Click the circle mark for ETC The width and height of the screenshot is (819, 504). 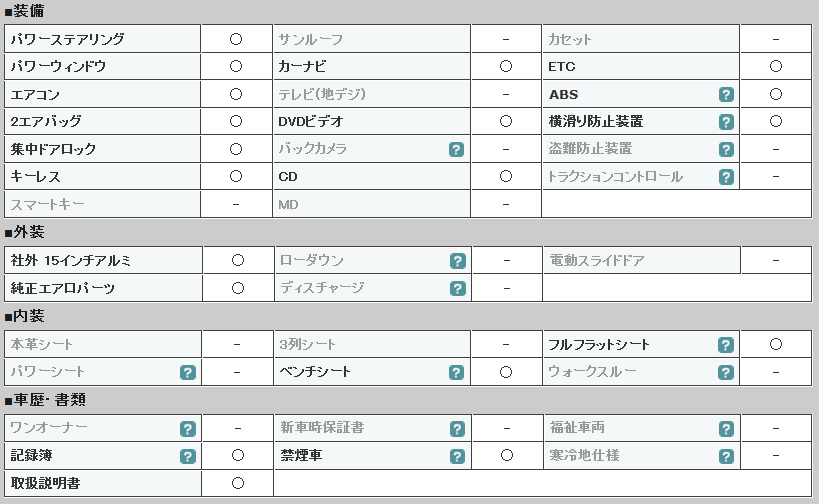[776, 66]
